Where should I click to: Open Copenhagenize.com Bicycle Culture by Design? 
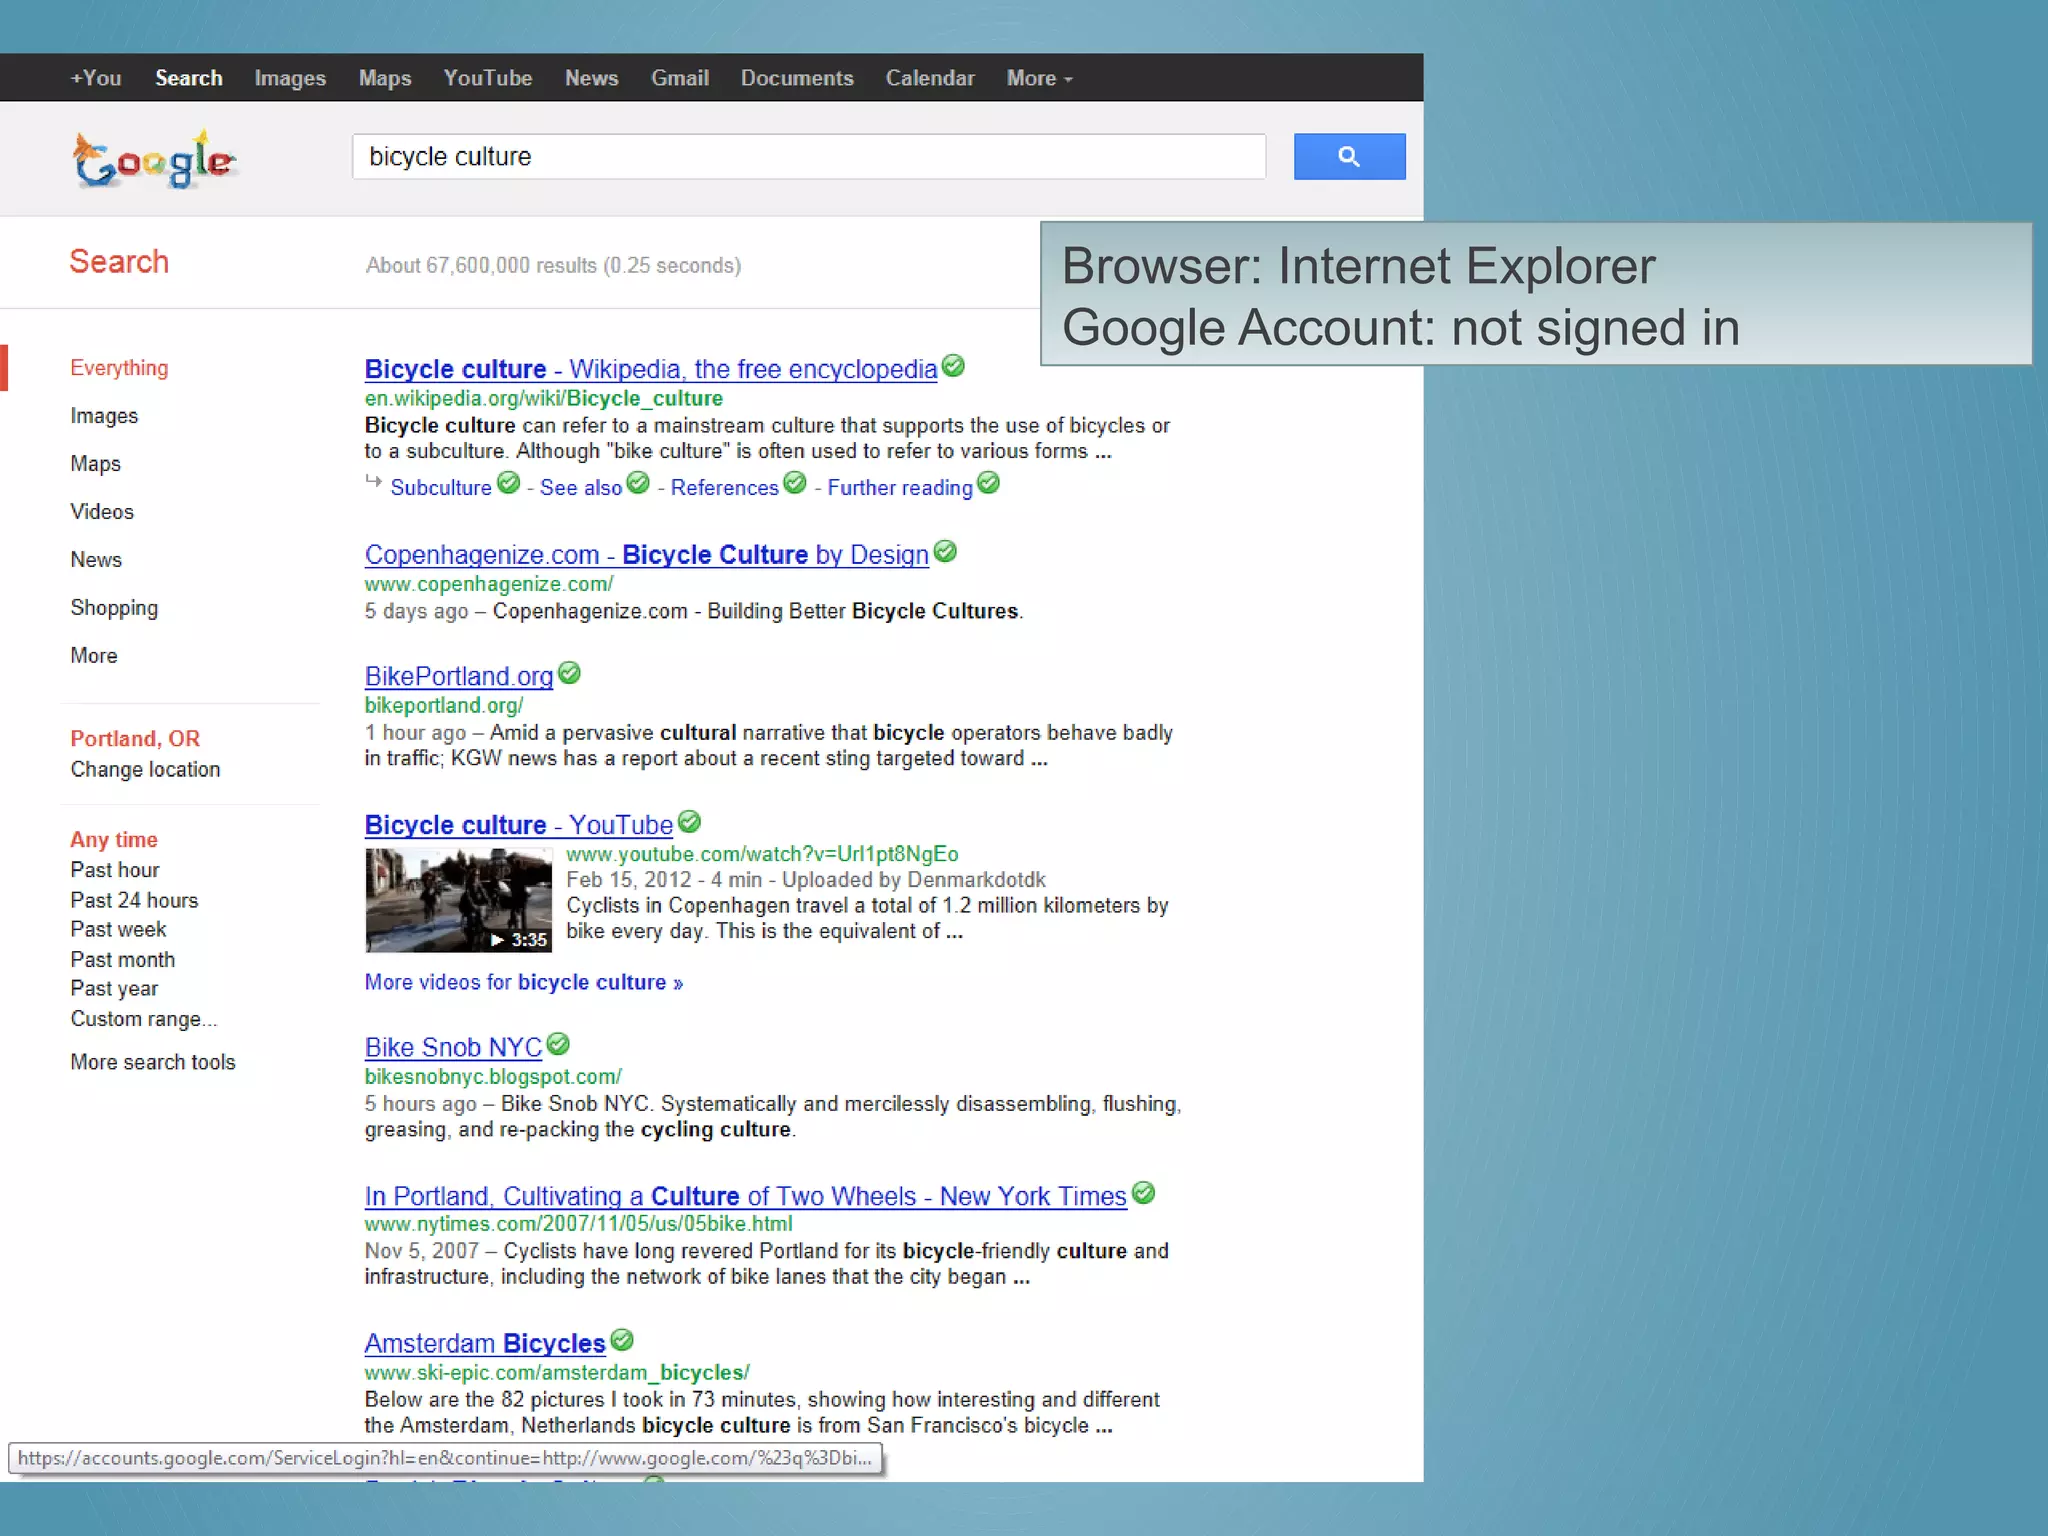coord(647,554)
